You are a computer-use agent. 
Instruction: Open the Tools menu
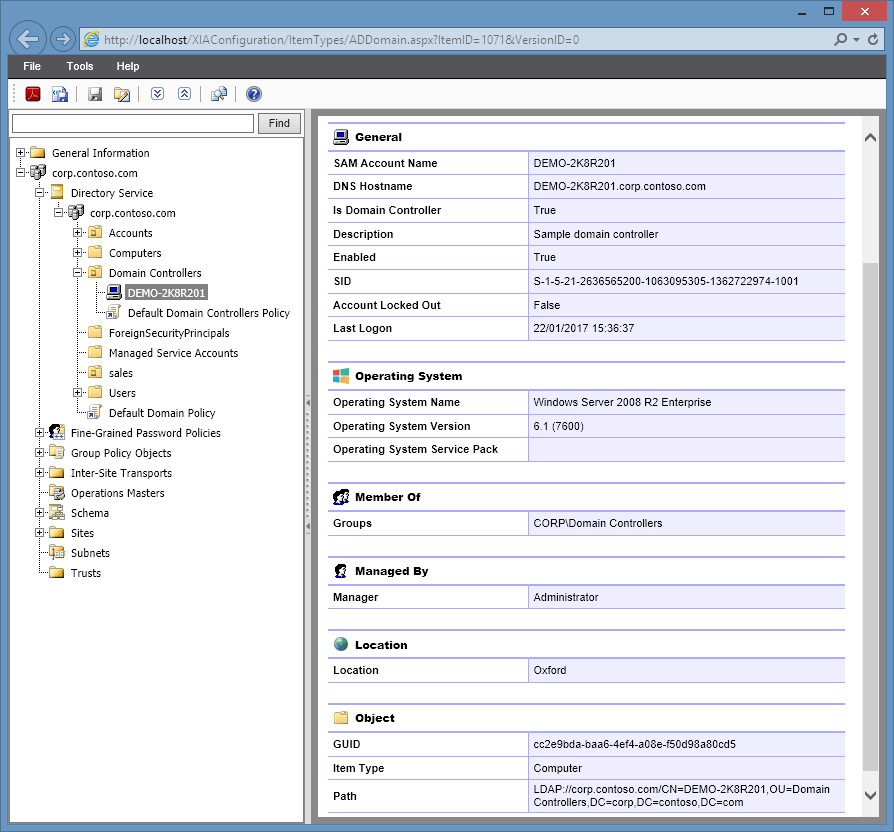80,66
